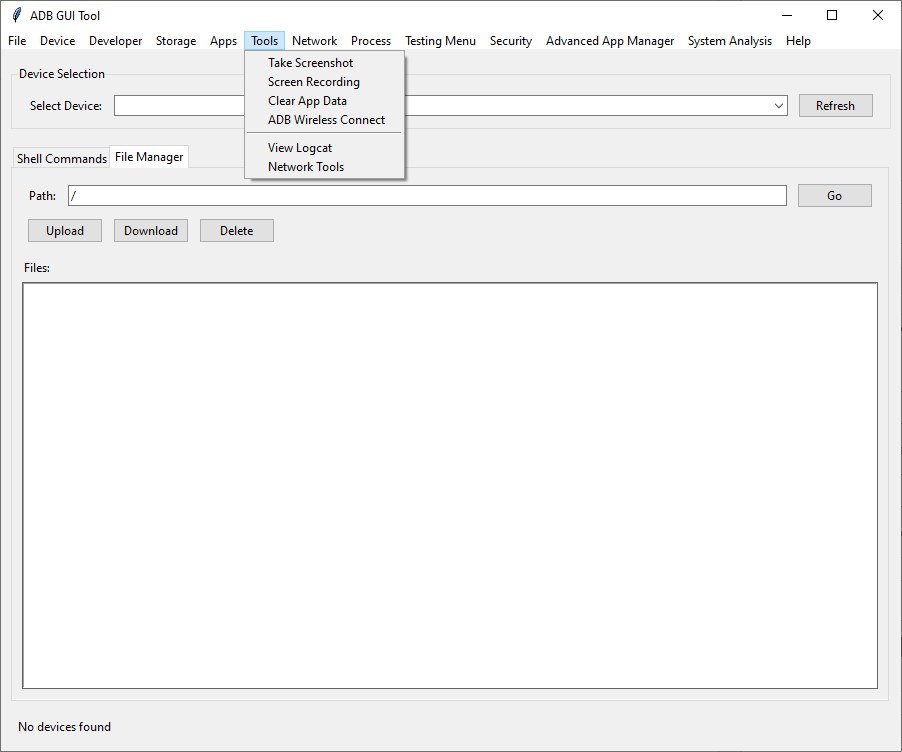The height and width of the screenshot is (752, 902).
Task: Open Network Tools from the Tools menu
Action: click(x=304, y=166)
